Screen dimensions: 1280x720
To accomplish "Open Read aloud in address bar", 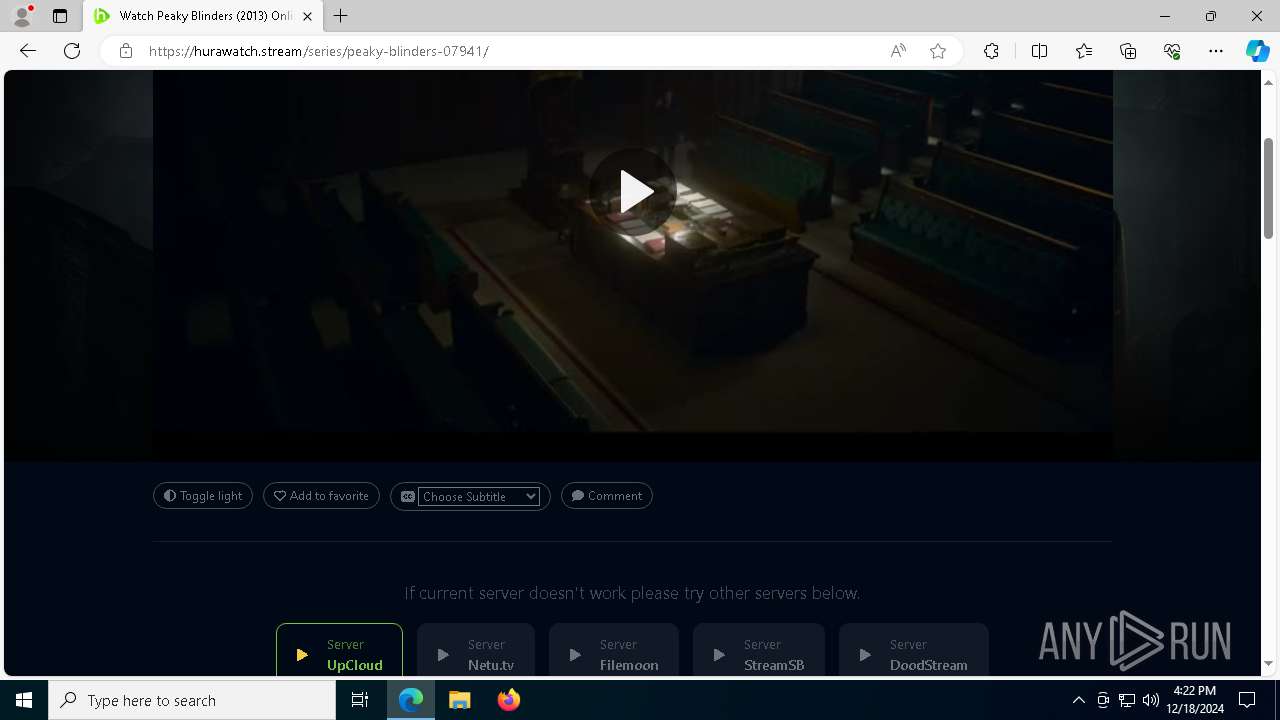I will click(898, 51).
